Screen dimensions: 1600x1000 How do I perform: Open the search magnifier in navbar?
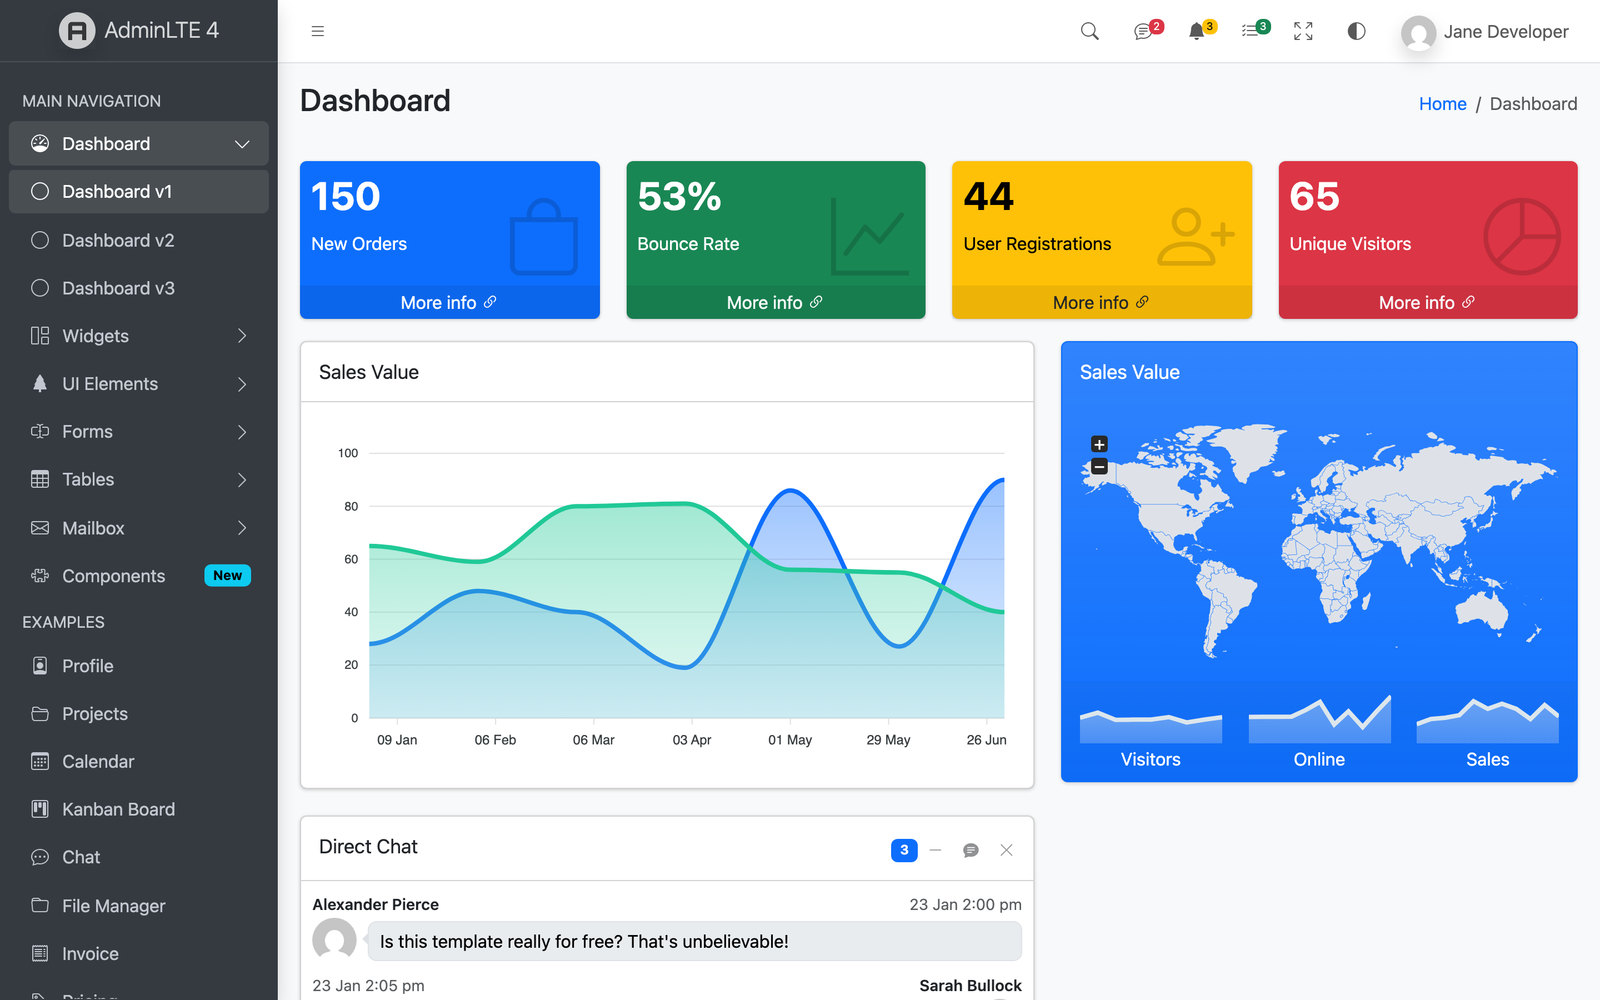point(1090,31)
